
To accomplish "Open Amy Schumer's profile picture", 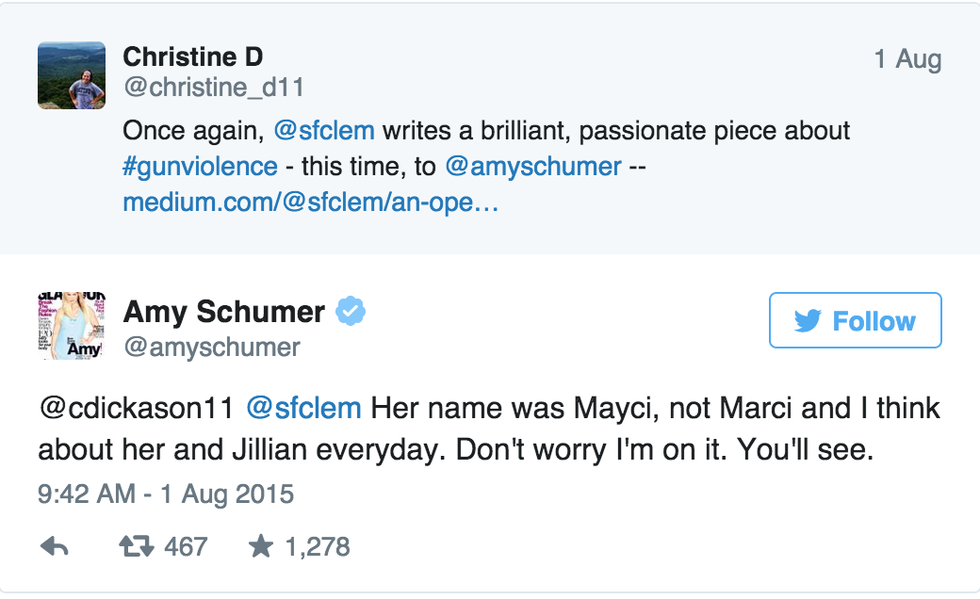I will [x=71, y=326].
